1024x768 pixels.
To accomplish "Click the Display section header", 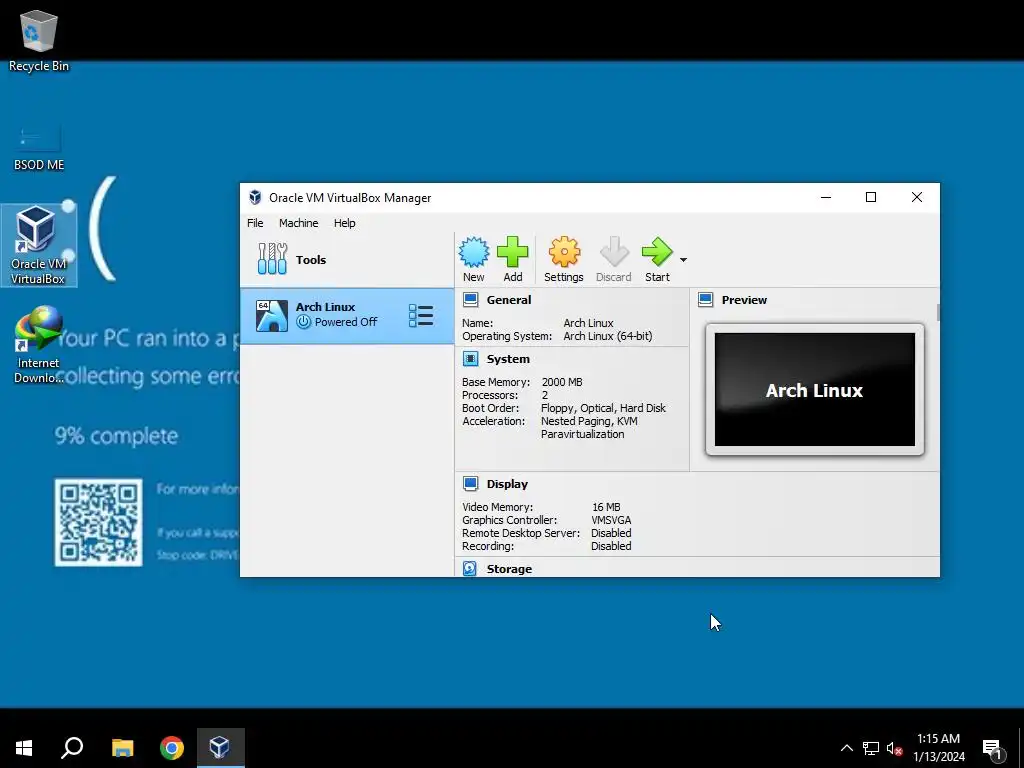I will click(x=507, y=484).
